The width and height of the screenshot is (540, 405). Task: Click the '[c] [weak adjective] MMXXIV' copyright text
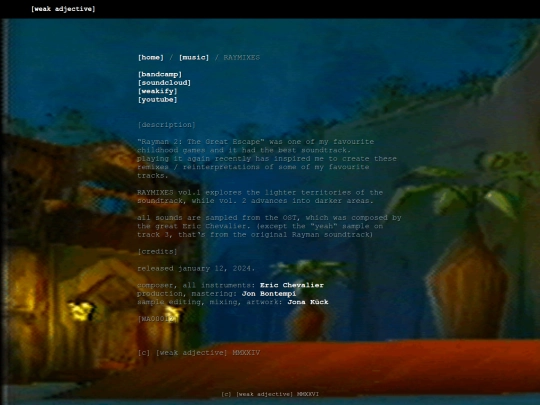click(x=199, y=353)
